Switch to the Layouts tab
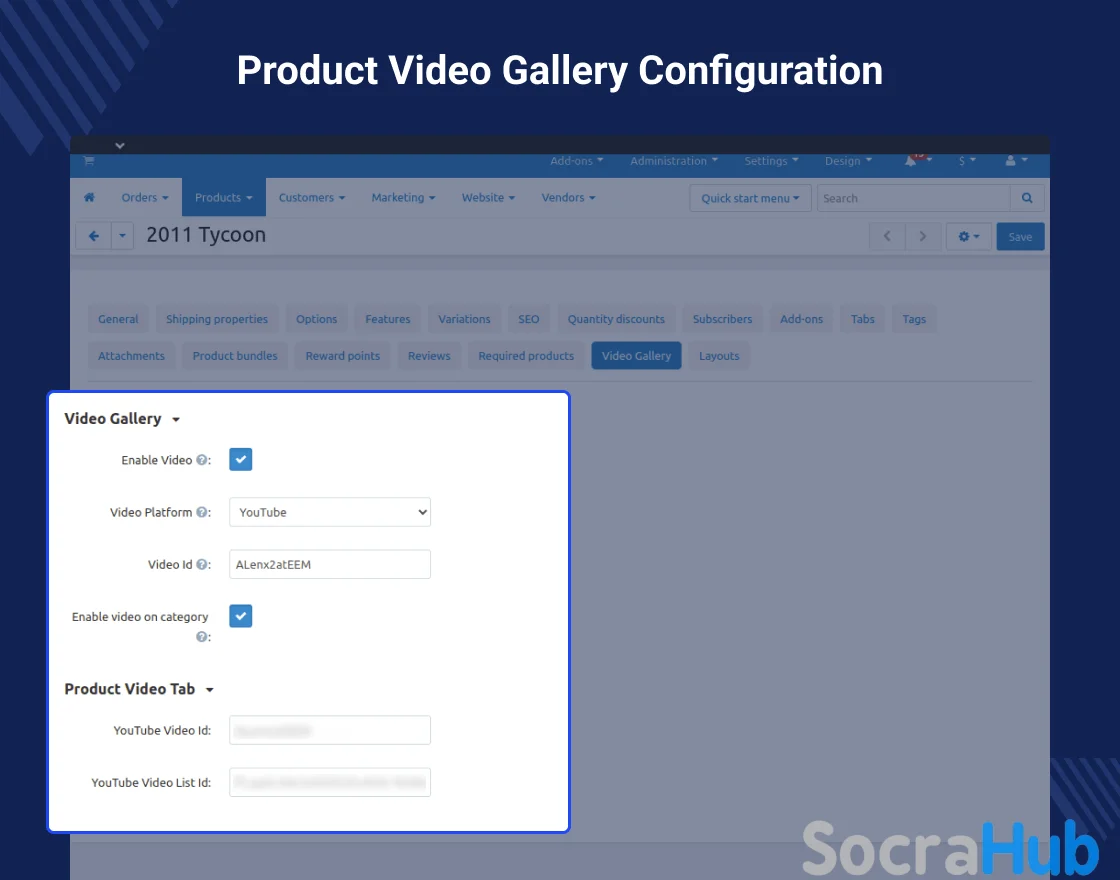1120x880 pixels. tap(719, 356)
